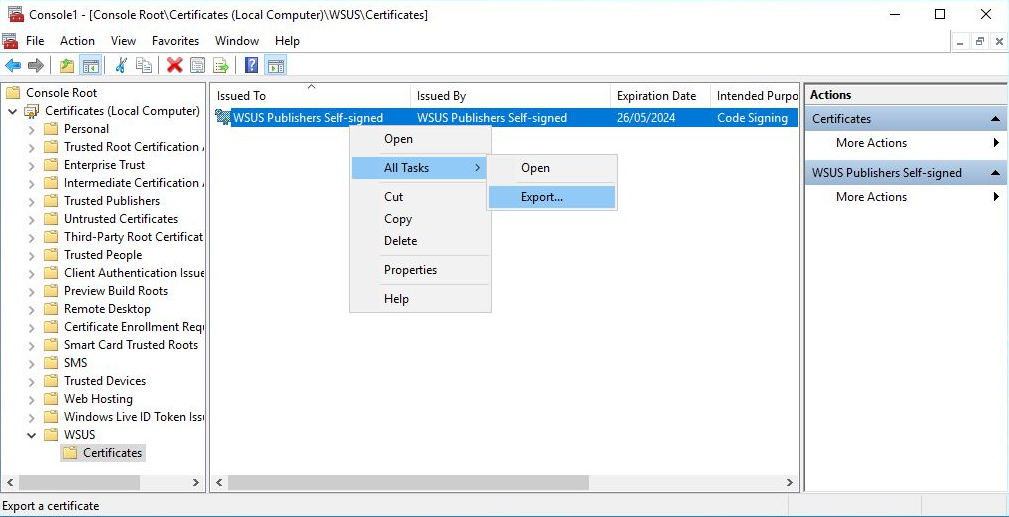Toggle the Show/Hide Action Pane icon
Viewport: 1009px width, 517px height.
pos(275,65)
